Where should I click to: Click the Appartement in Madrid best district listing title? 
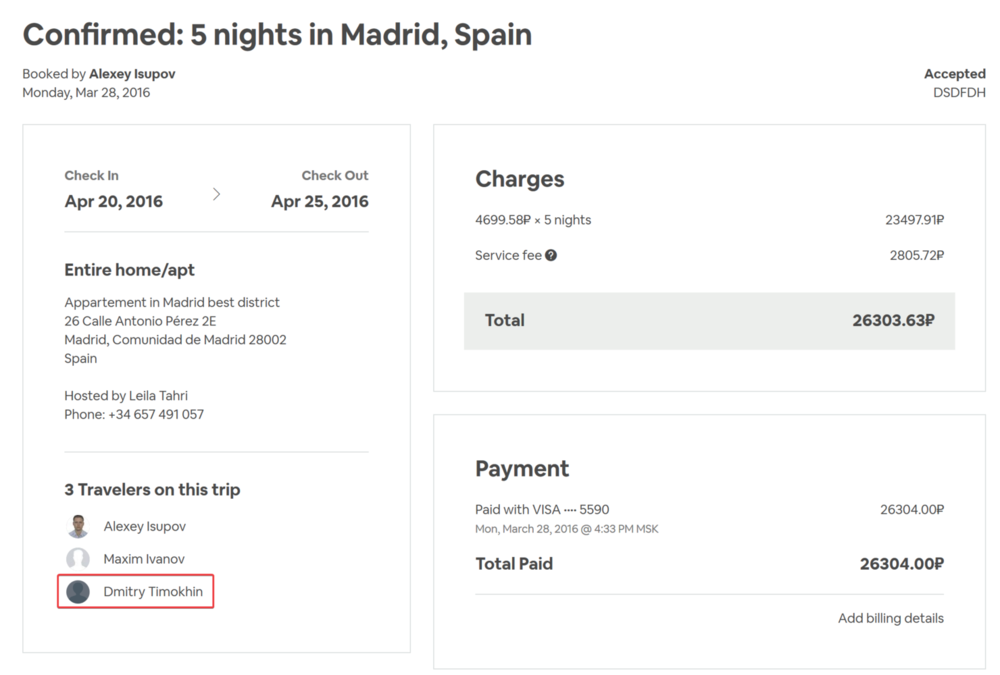tap(172, 302)
